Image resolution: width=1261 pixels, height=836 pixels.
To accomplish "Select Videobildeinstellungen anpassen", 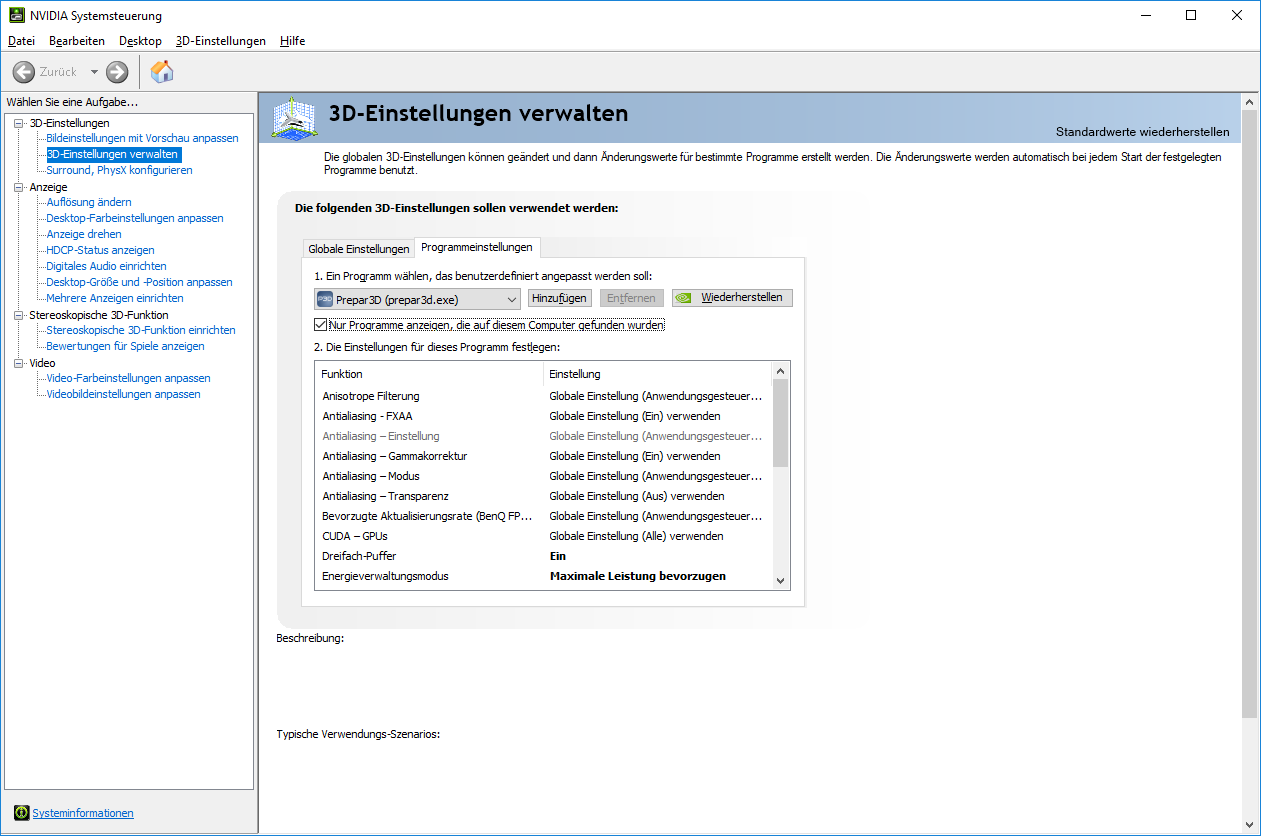I will [123, 394].
